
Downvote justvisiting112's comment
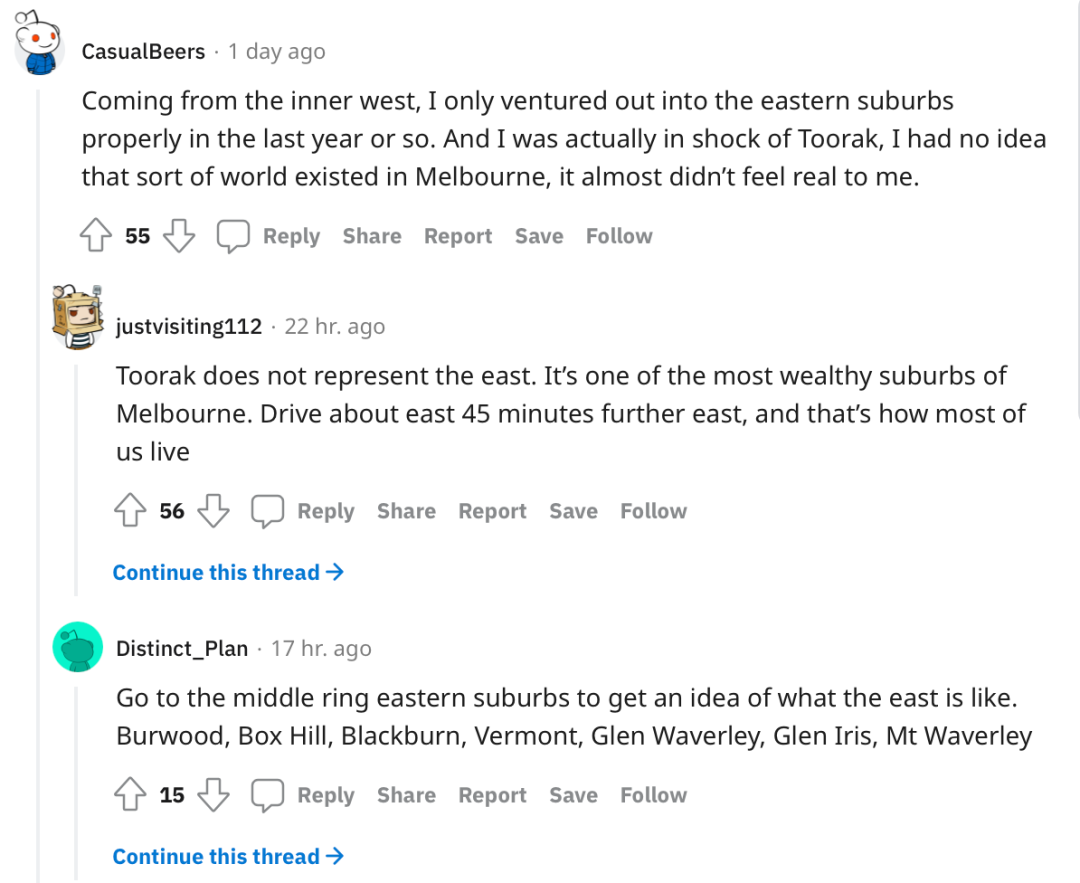coord(214,511)
